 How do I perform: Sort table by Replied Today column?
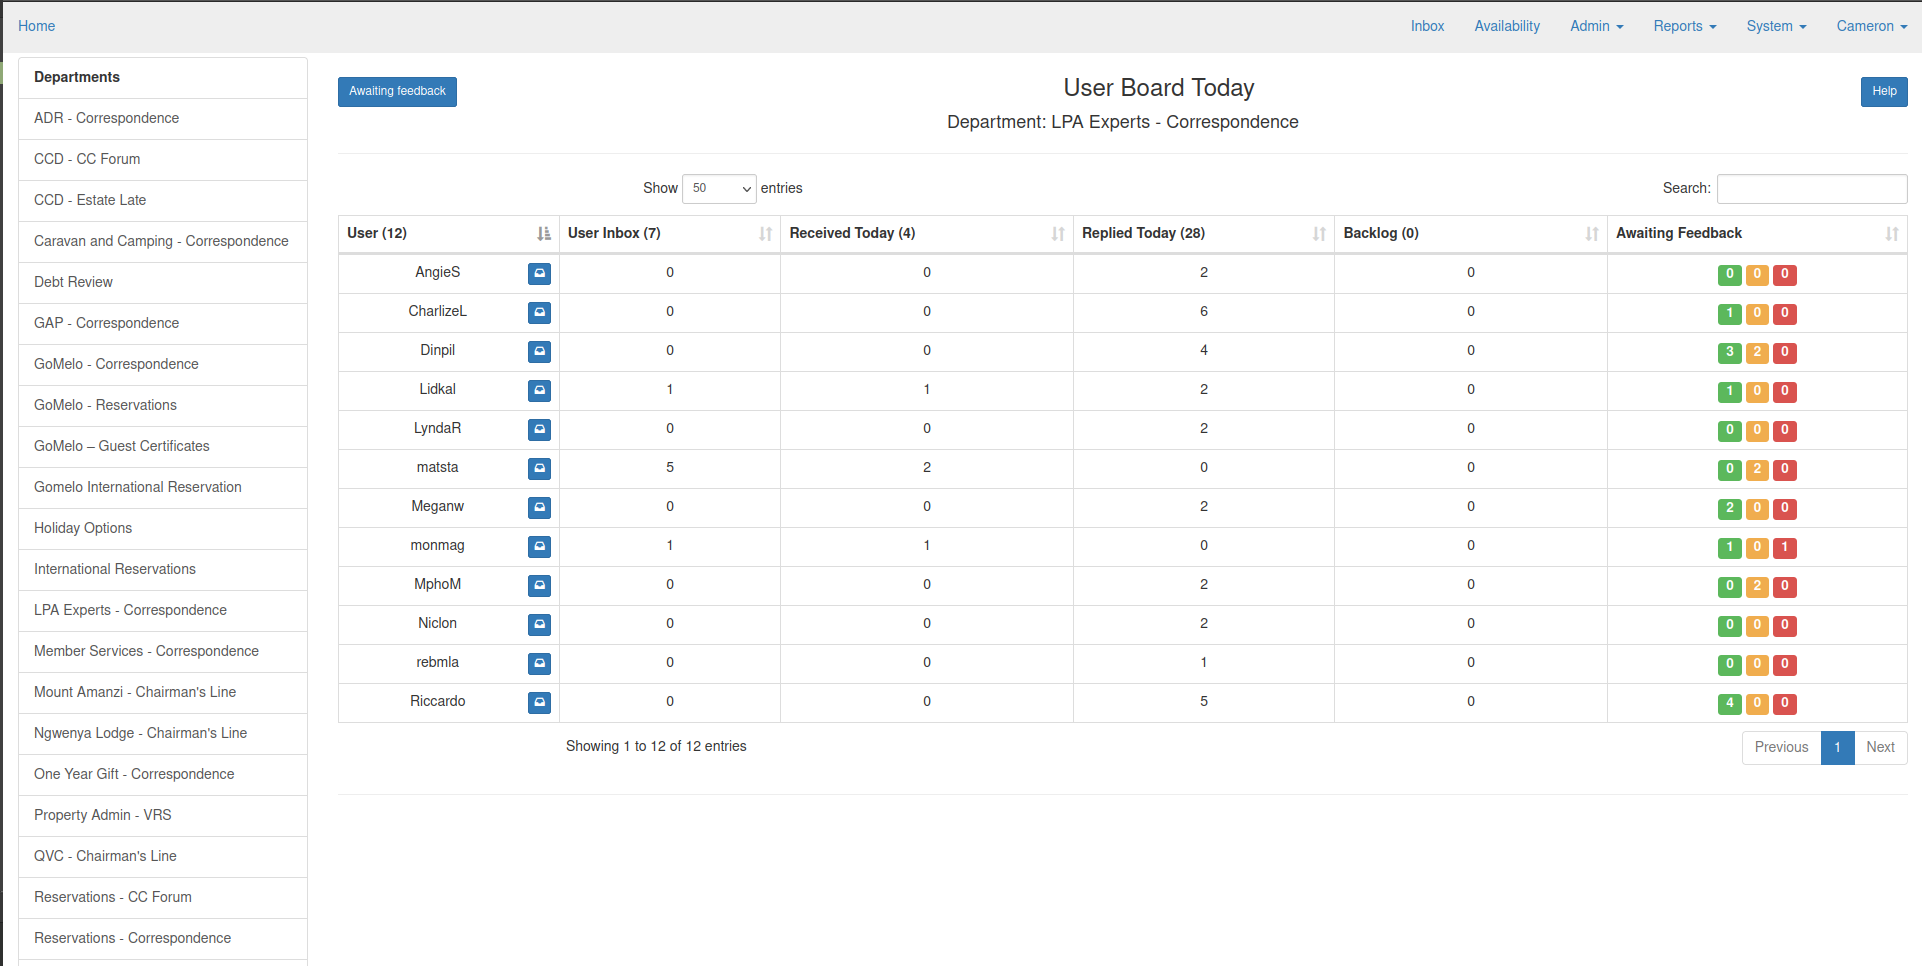tap(1318, 234)
